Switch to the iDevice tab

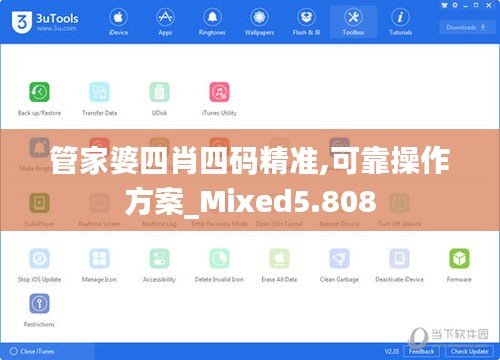point(118,22)
